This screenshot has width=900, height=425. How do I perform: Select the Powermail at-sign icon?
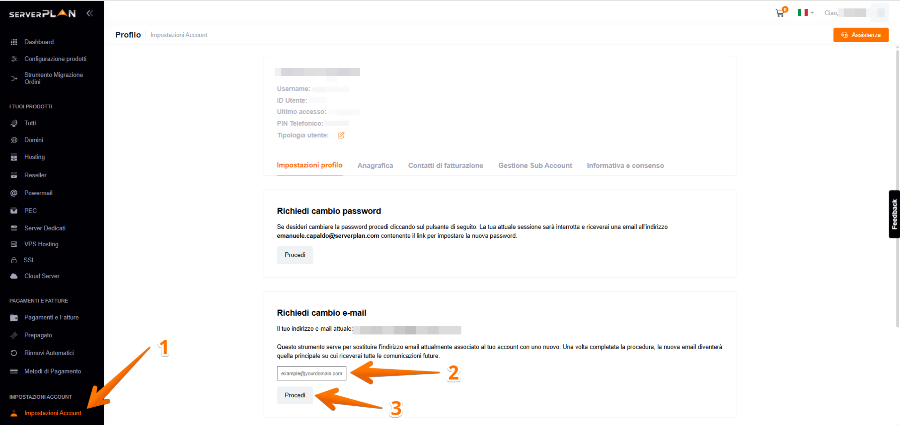pyautogui.click(x=14, y=193)
